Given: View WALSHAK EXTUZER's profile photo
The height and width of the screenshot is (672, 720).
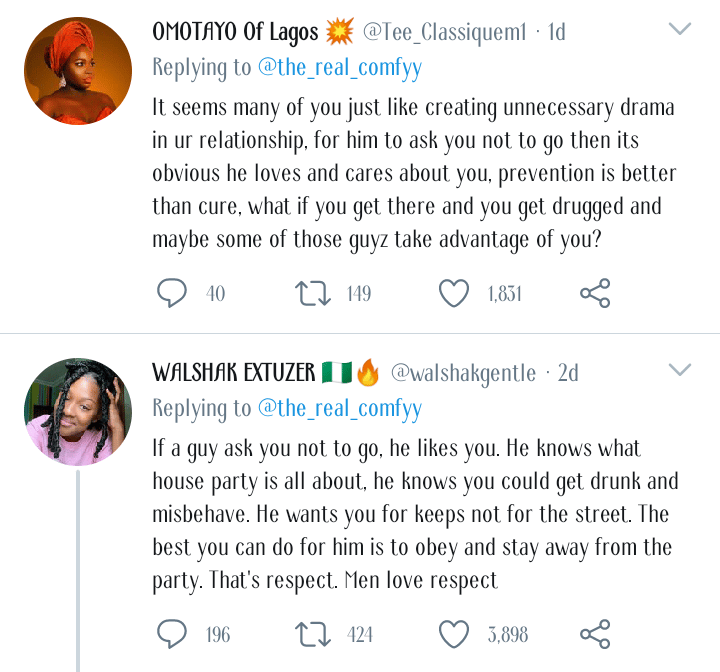Looking at the screenshot, I should point(78,412).
